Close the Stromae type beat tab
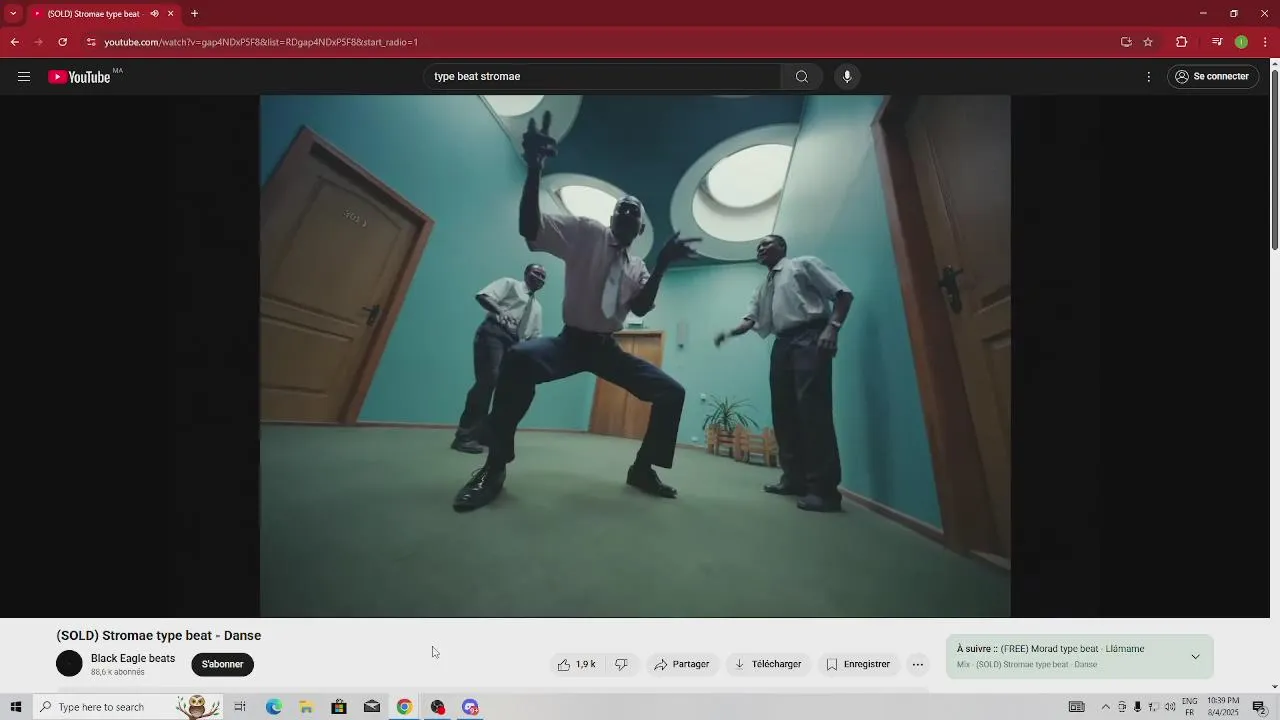1280x720 pixels. pyautogui.click(x=171, y=14)
